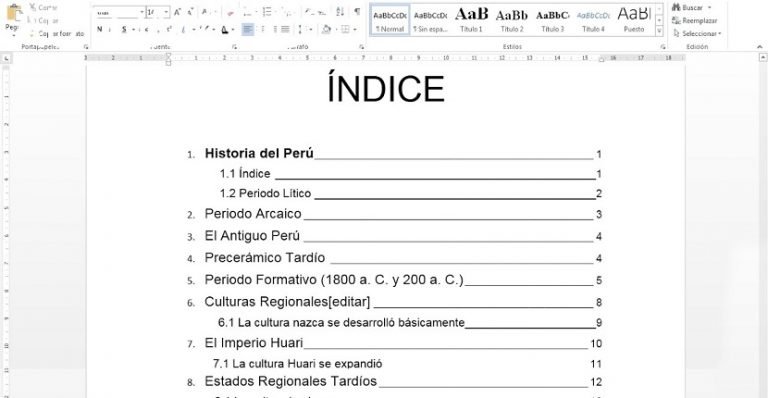Toggle superscript formatting
768x398 pixels.
click(169, 29)
